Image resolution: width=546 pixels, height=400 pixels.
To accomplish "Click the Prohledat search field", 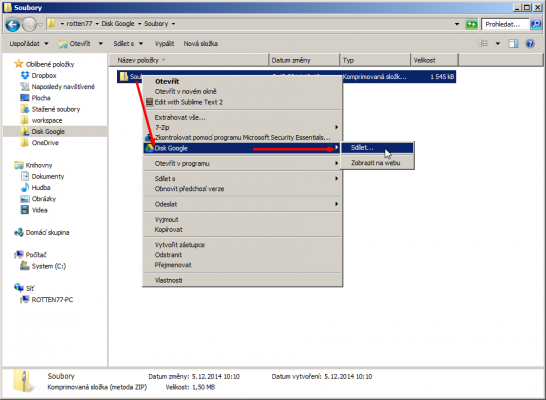I will pyautogui.click(x=506, y=24).
